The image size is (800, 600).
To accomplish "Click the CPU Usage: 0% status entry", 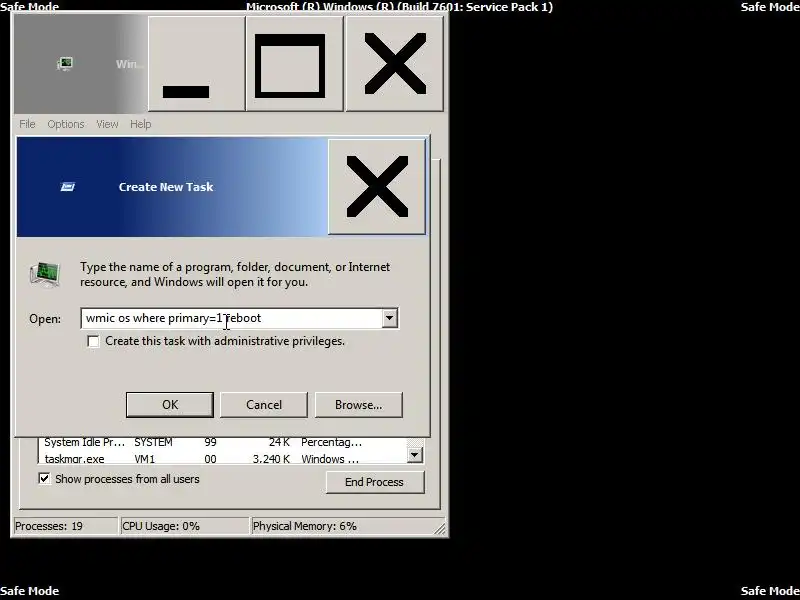I will (184, 526).
